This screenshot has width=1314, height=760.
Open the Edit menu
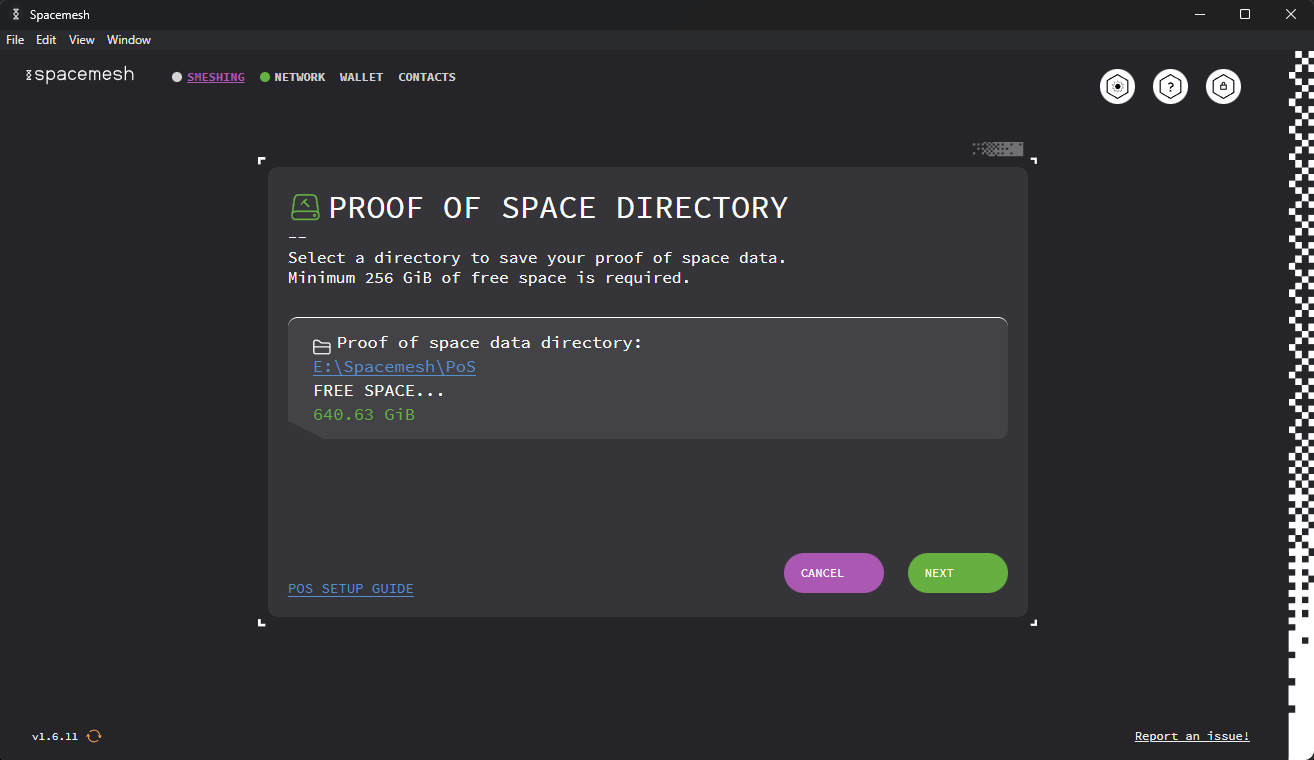coord(46,40)
